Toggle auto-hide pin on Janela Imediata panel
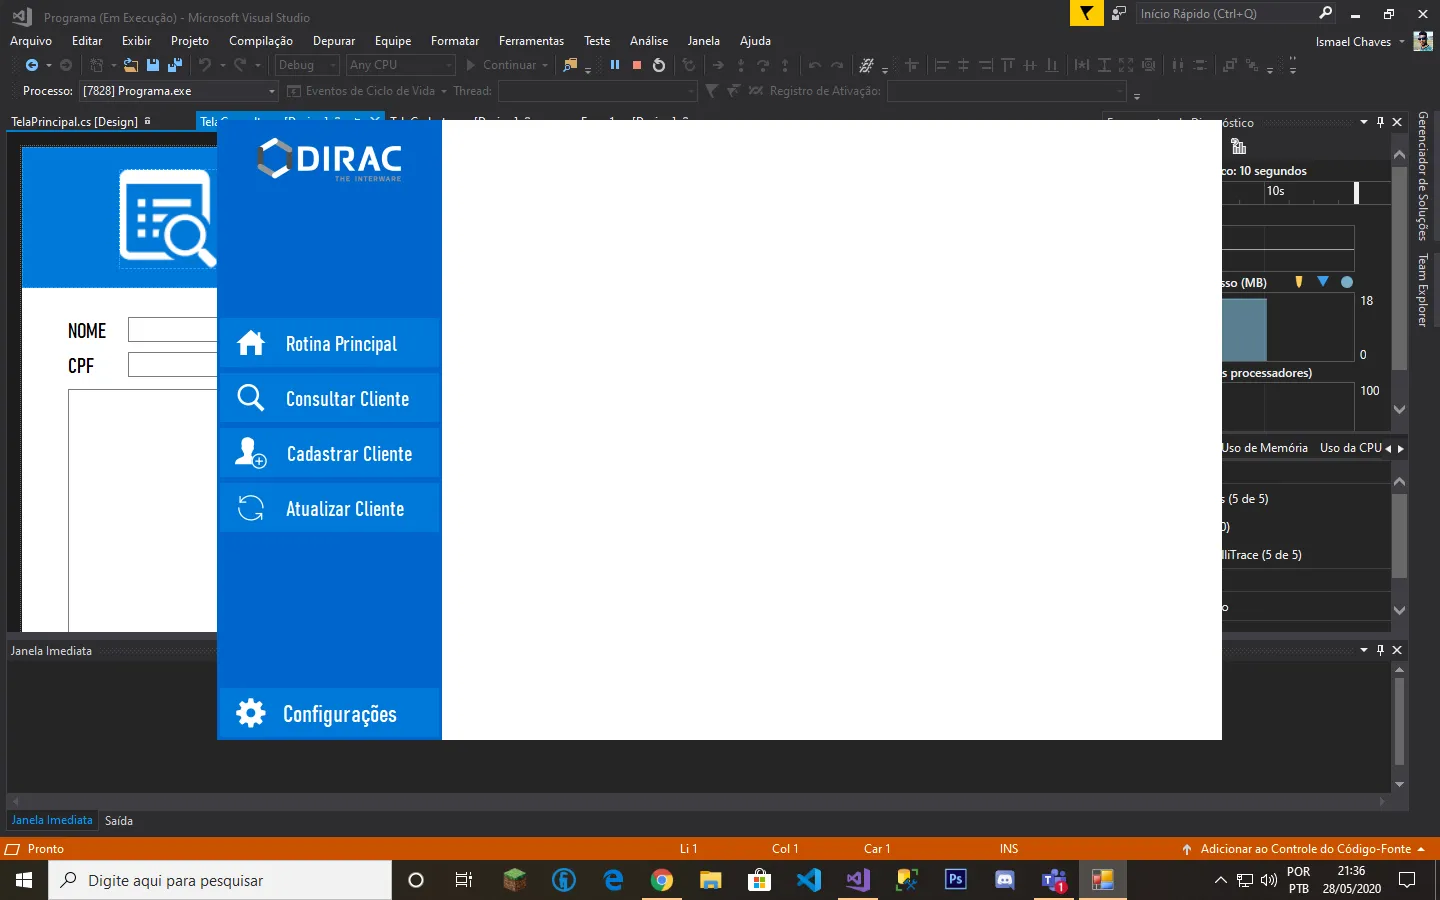This screenshot has width=1440, height=900. (x=1380, y=650)
